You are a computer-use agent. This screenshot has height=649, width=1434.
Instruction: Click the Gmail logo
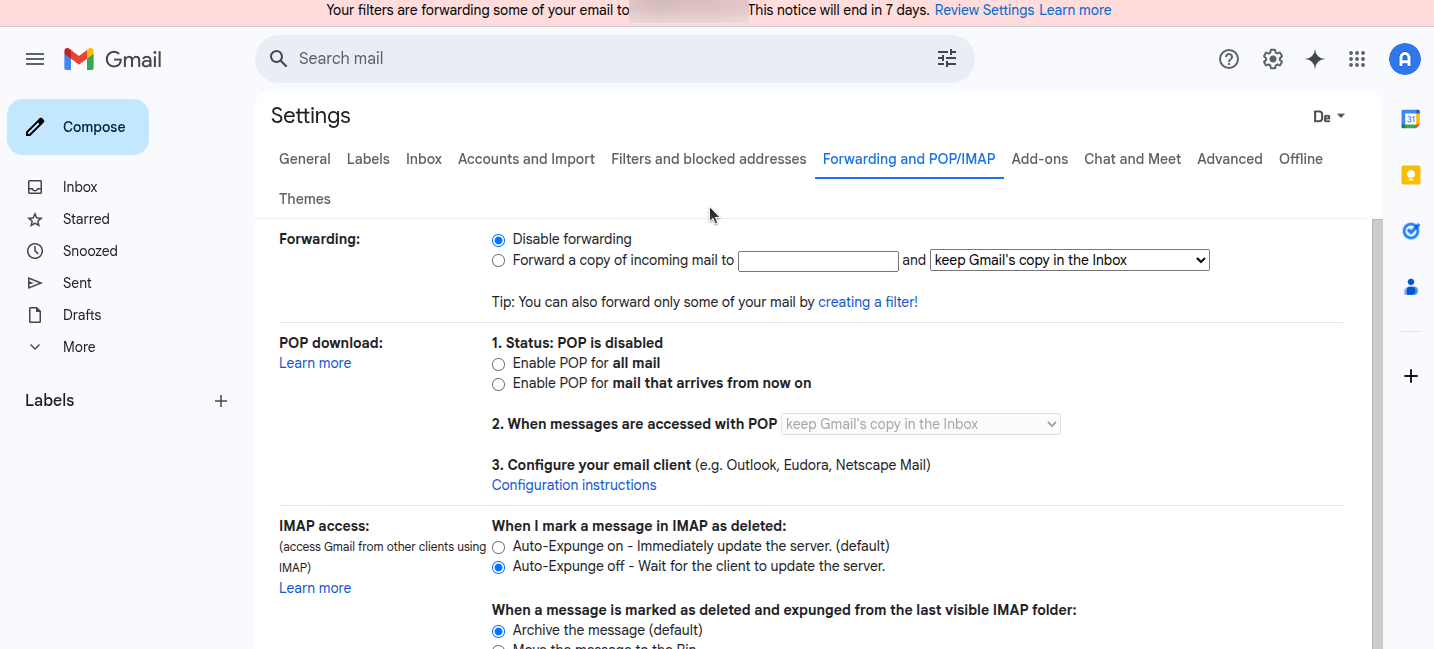pos(113,59)
